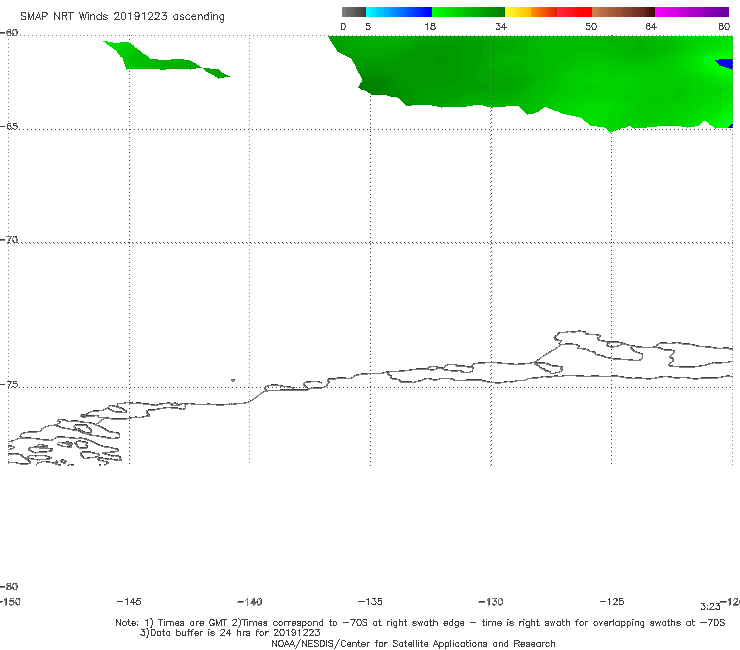Click the magenta-purple segment of the color bar
This screenshot has width=740, height=650.
pos(692,12)
